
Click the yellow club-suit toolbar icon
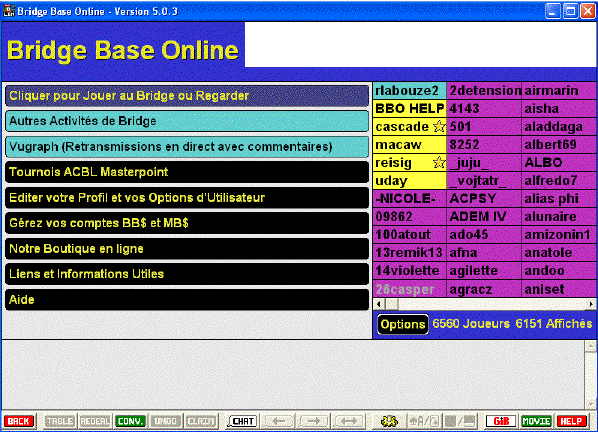click(389, 421)
